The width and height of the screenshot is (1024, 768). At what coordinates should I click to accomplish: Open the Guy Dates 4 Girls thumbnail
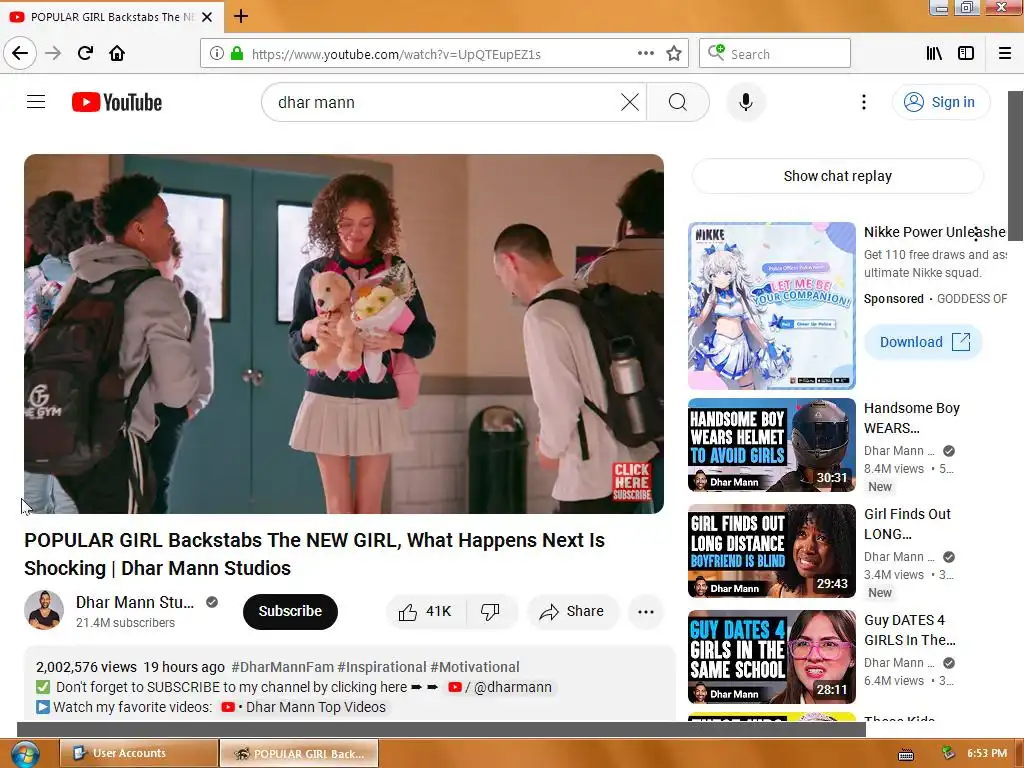[x=772, y=657]
